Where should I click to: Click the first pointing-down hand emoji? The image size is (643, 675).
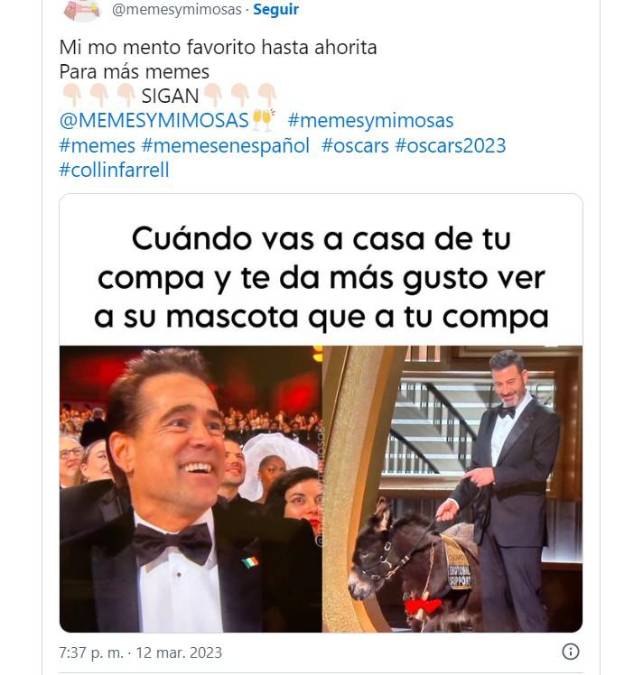(x=72, y=96)
